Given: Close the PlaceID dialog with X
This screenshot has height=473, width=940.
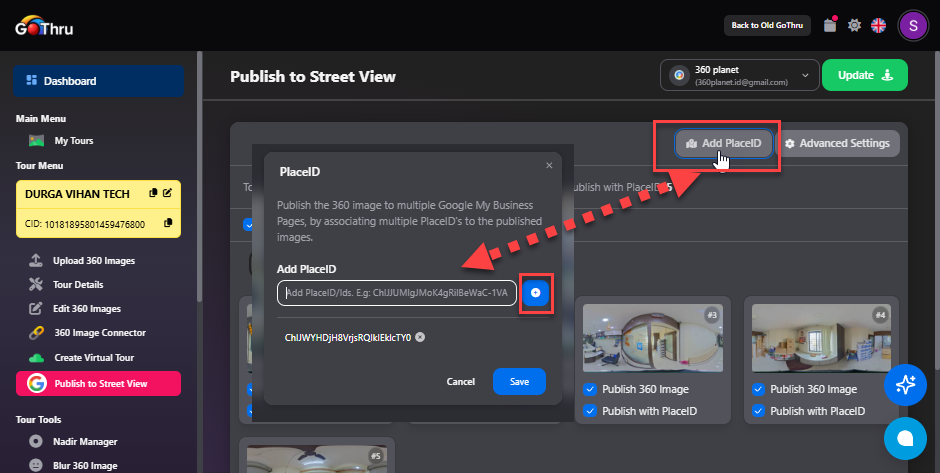Looking at the screenshot, I should pyautogui.click(x=548, y=166).
